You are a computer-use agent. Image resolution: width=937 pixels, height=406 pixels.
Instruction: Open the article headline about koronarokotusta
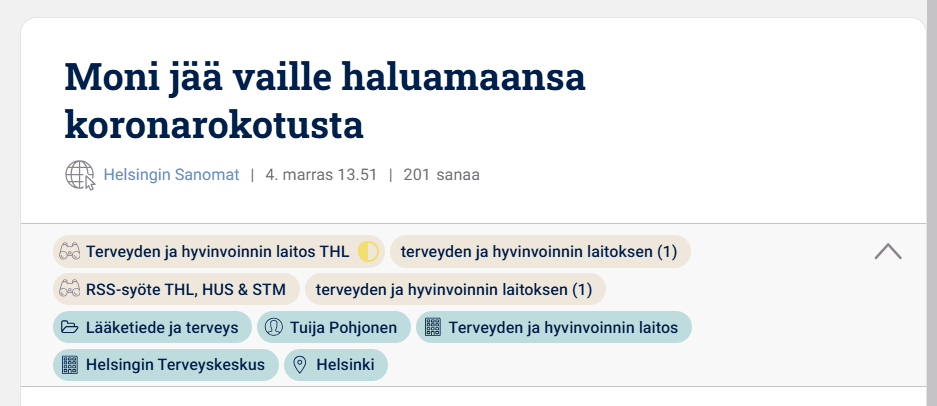tap(325, 101)
